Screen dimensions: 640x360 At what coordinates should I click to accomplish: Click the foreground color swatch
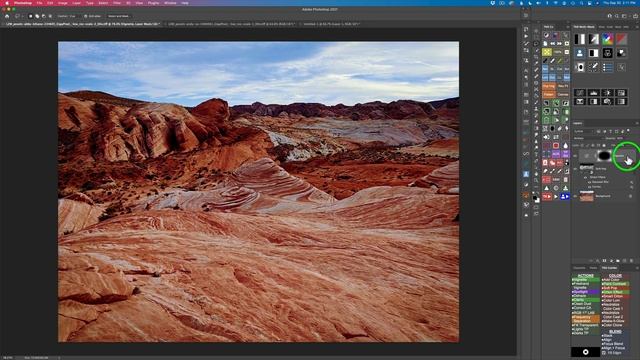[535, 198]
